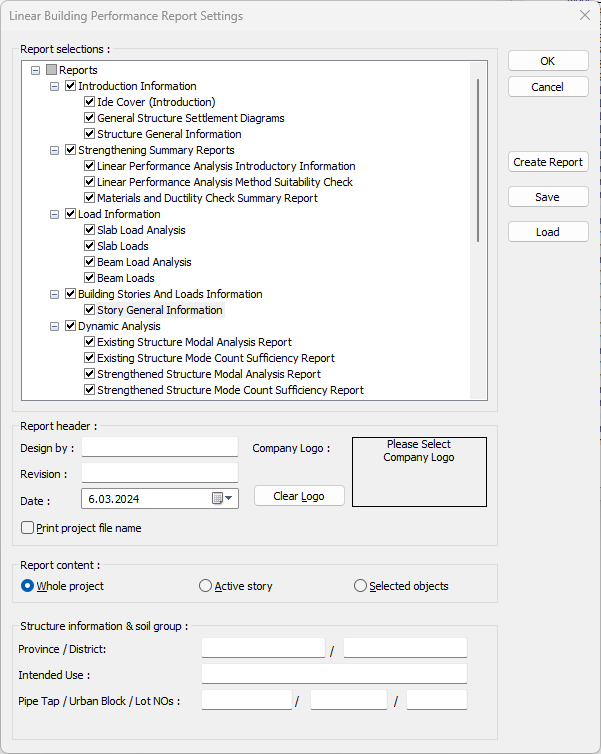Save the report settings
The width and height of the screenshot is (601, 754).
[548, 197]
